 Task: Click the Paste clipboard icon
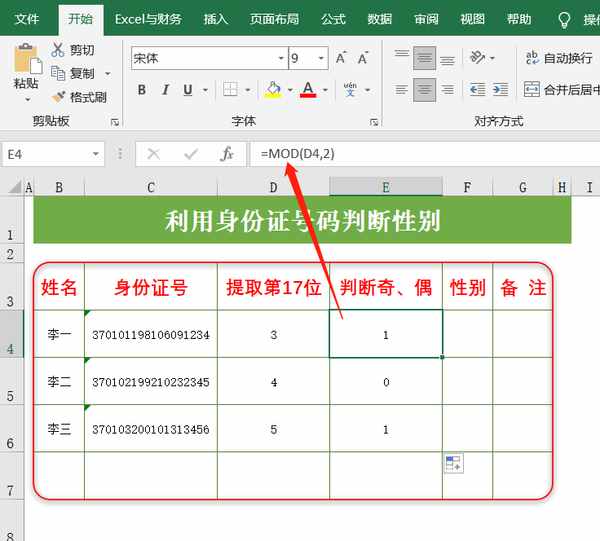[x=28, y=58]
